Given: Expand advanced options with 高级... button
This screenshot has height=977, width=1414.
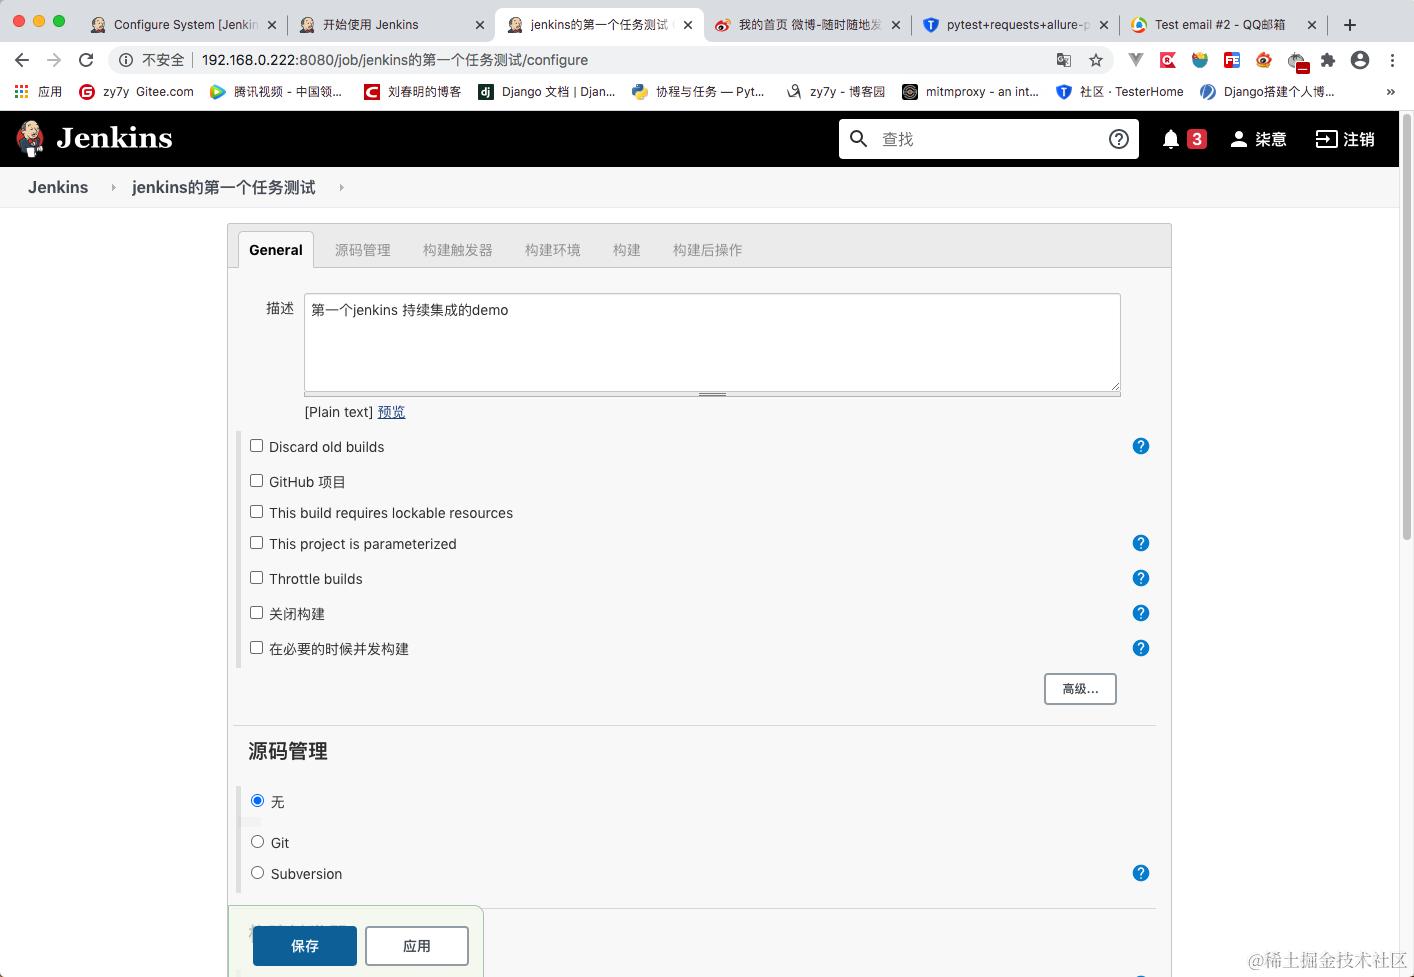Looking at the screenshot, I should (x=1080, y=689).
